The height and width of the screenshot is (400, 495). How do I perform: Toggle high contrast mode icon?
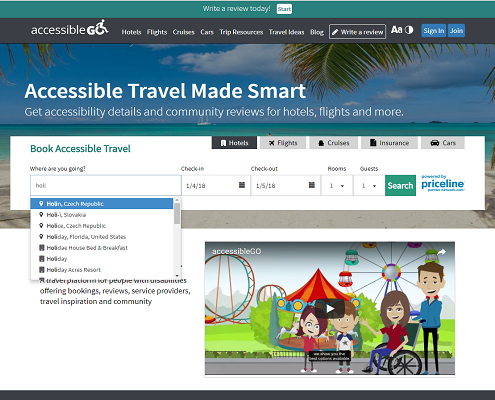pyautogui.click(x=409, y=30)
